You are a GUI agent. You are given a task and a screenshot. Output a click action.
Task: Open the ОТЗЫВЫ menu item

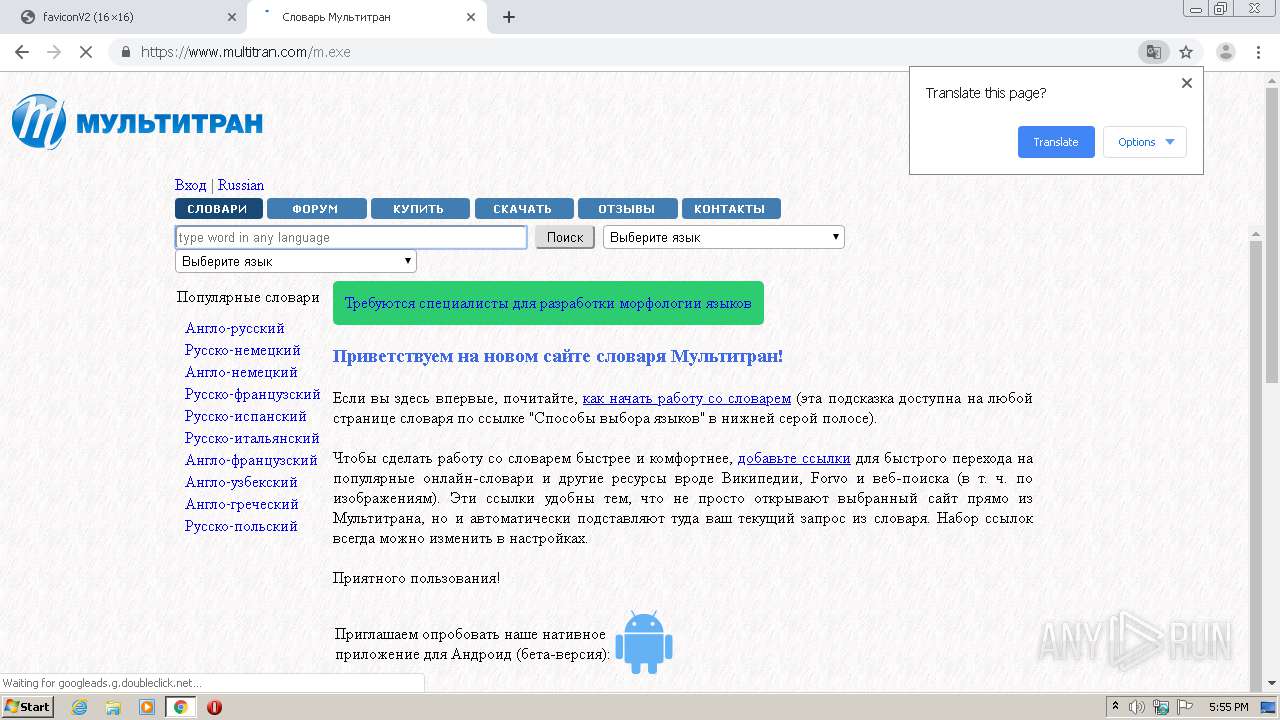point(627,209)
